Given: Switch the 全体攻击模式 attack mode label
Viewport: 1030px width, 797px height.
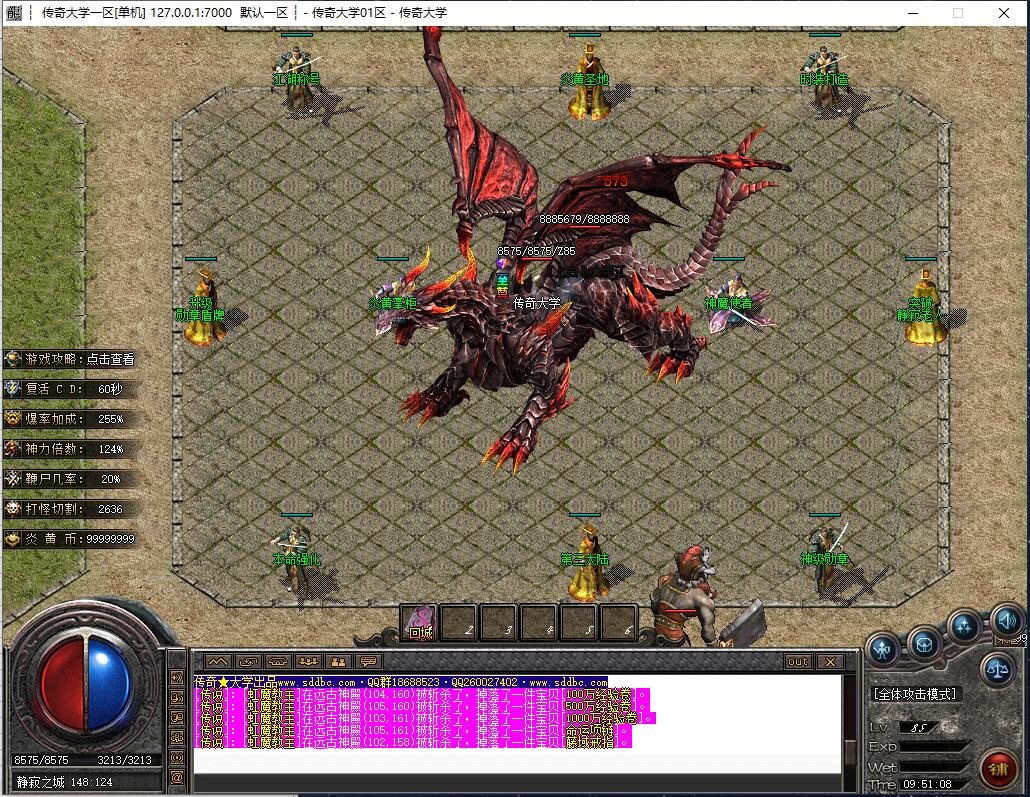Looking at the screenshot, I should pos(915,694).
